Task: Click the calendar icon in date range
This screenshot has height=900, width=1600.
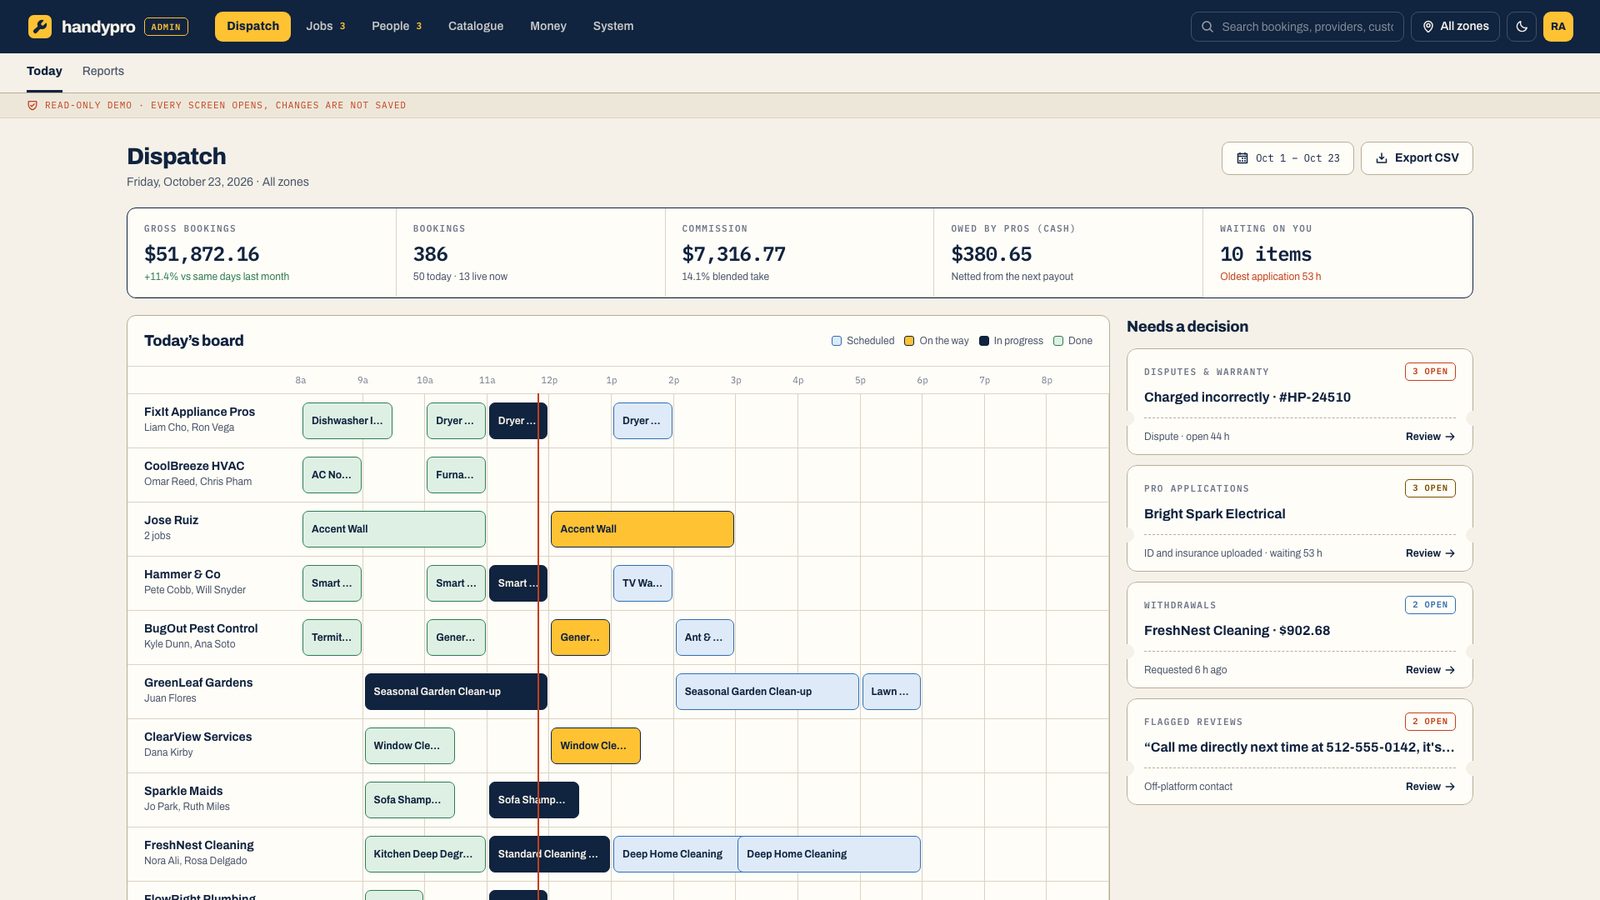Action: [1242, 158]
